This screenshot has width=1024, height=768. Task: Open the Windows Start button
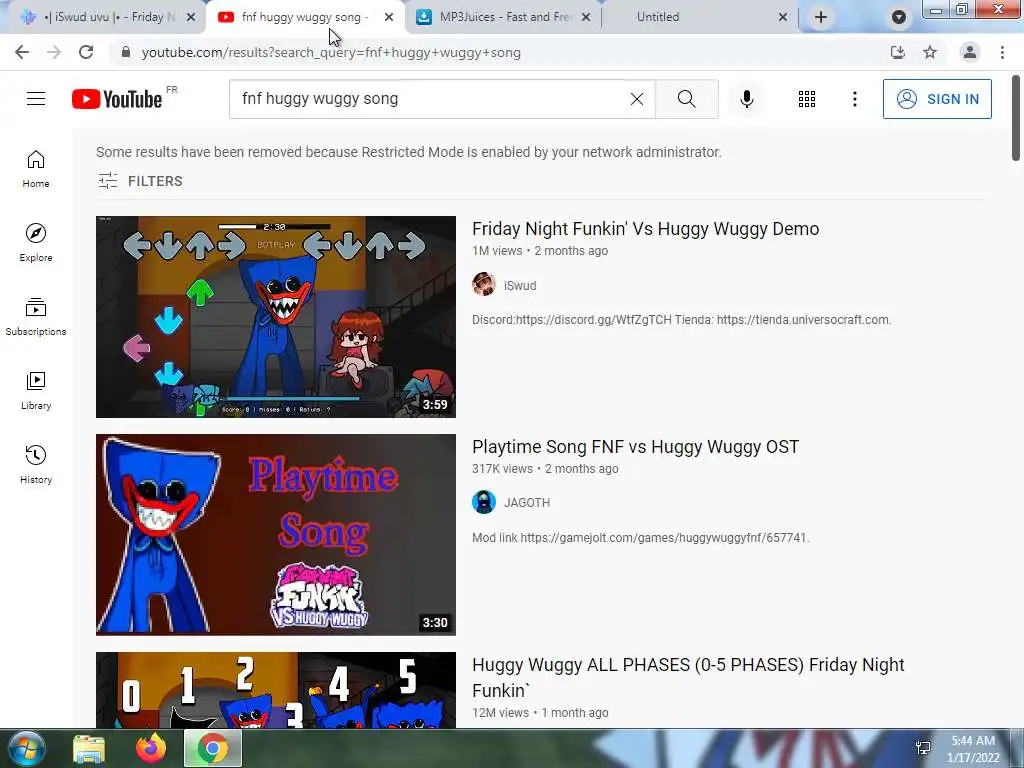(x=27, y=748)
